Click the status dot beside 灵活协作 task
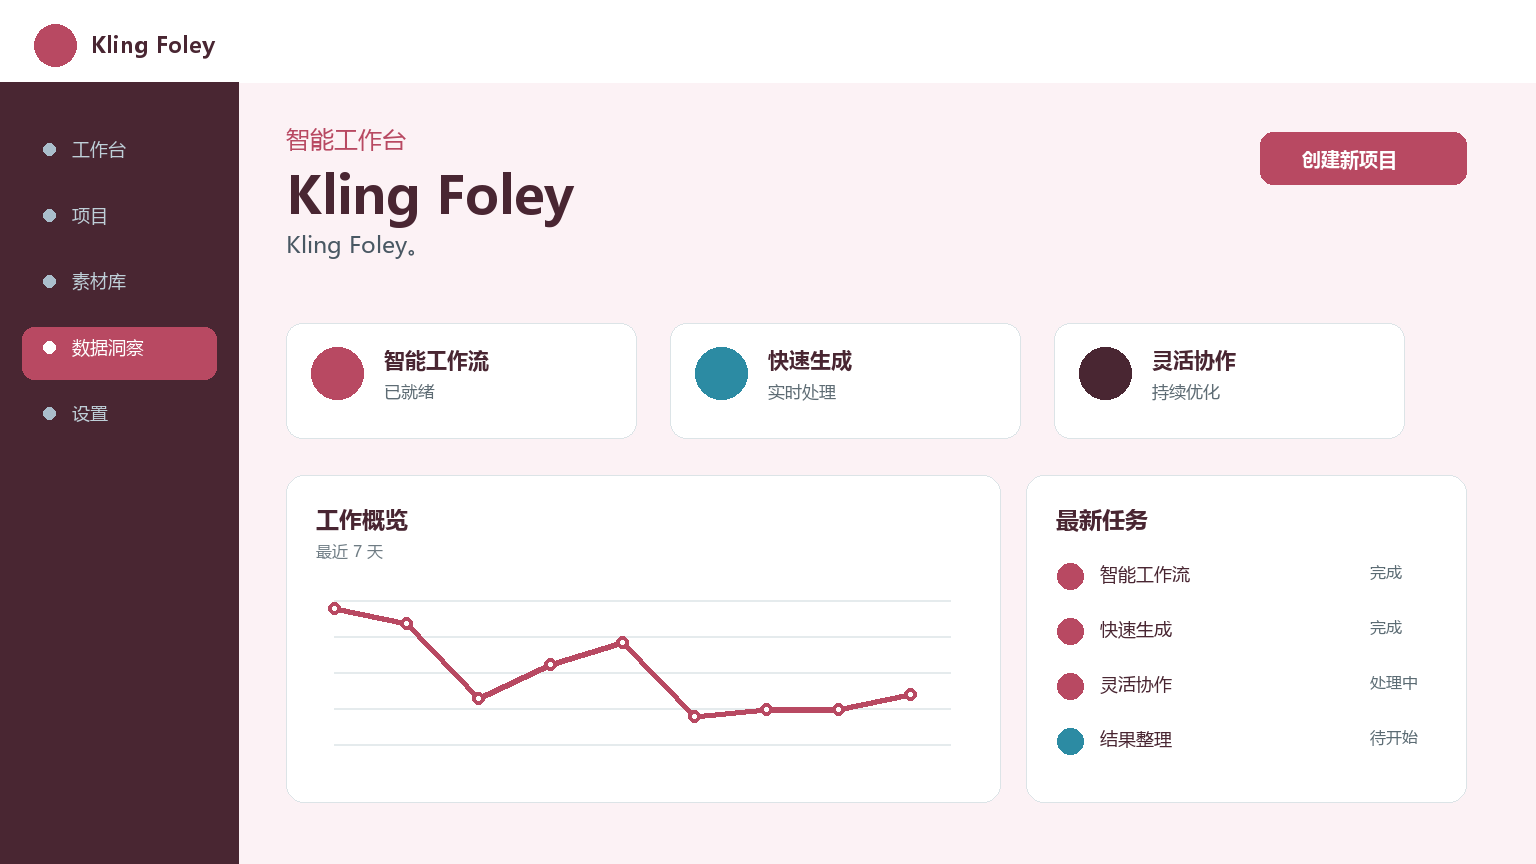Screen dimensions: 1536x864 [1070, 686]
